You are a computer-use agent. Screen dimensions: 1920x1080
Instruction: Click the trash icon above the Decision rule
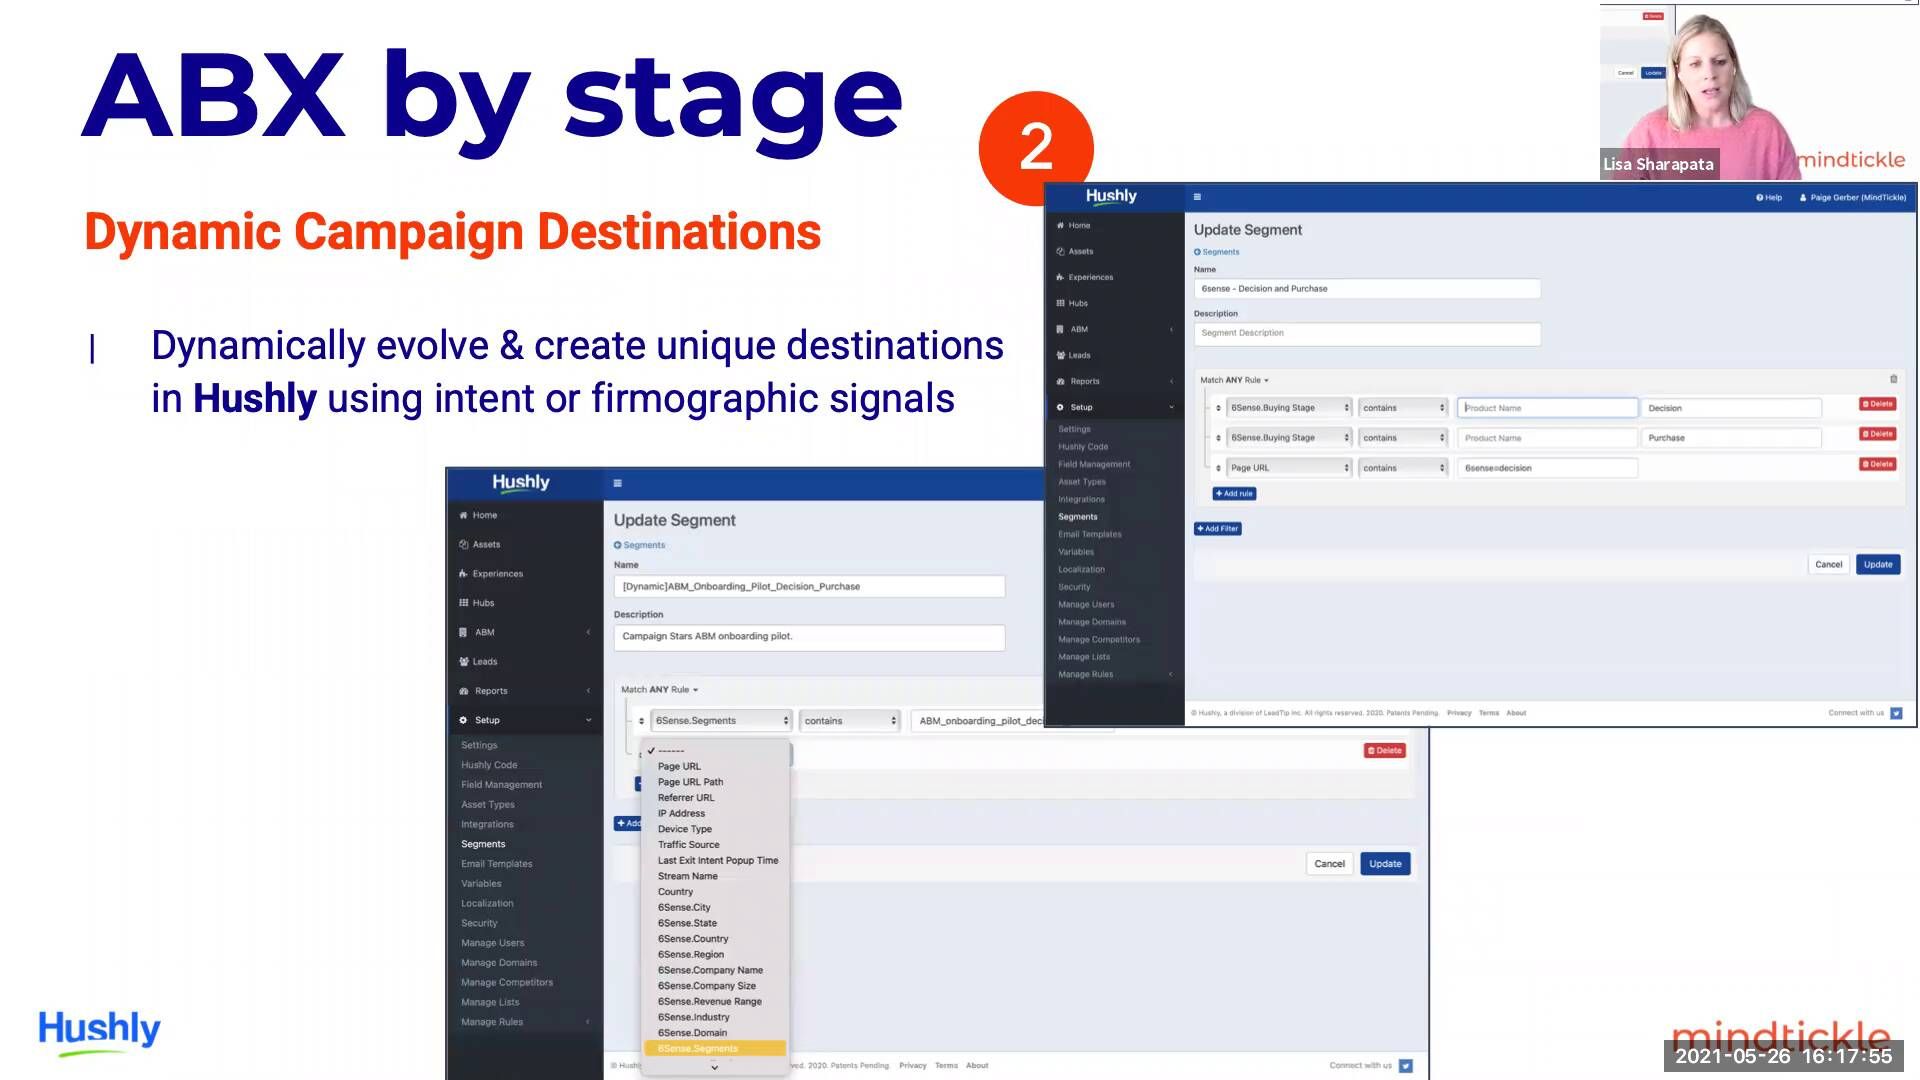pos(1893,379)
